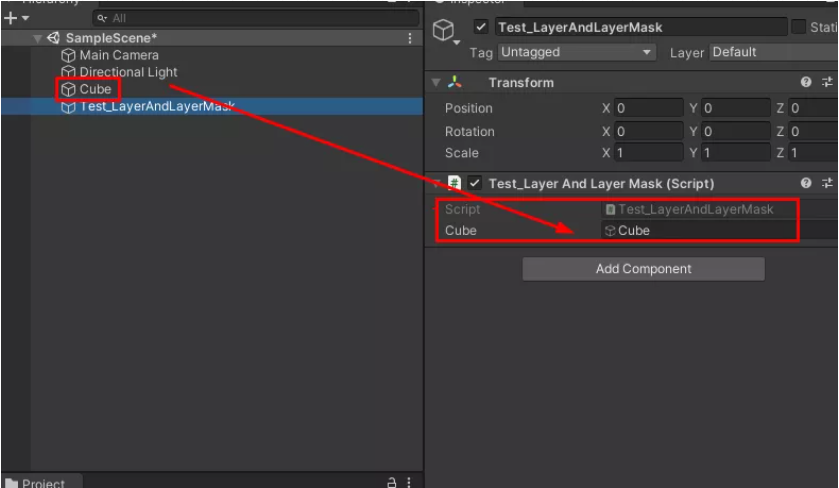
Task: Edit the object name field Test_LayerAndLayerMask
Action: coord(641,27)
